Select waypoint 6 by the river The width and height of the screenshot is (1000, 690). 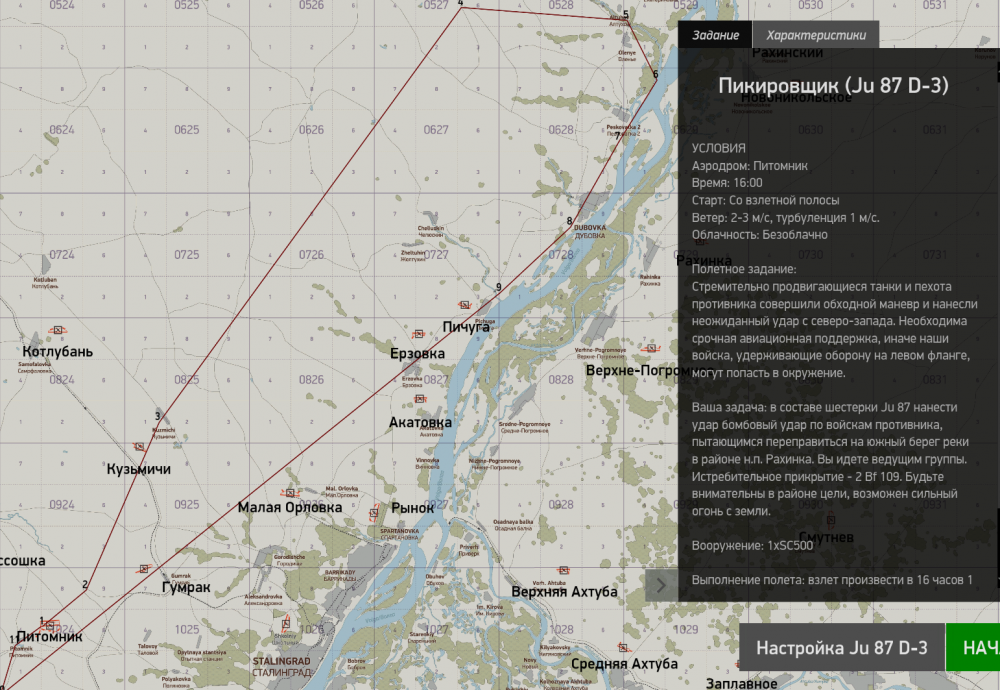point(655,75)
